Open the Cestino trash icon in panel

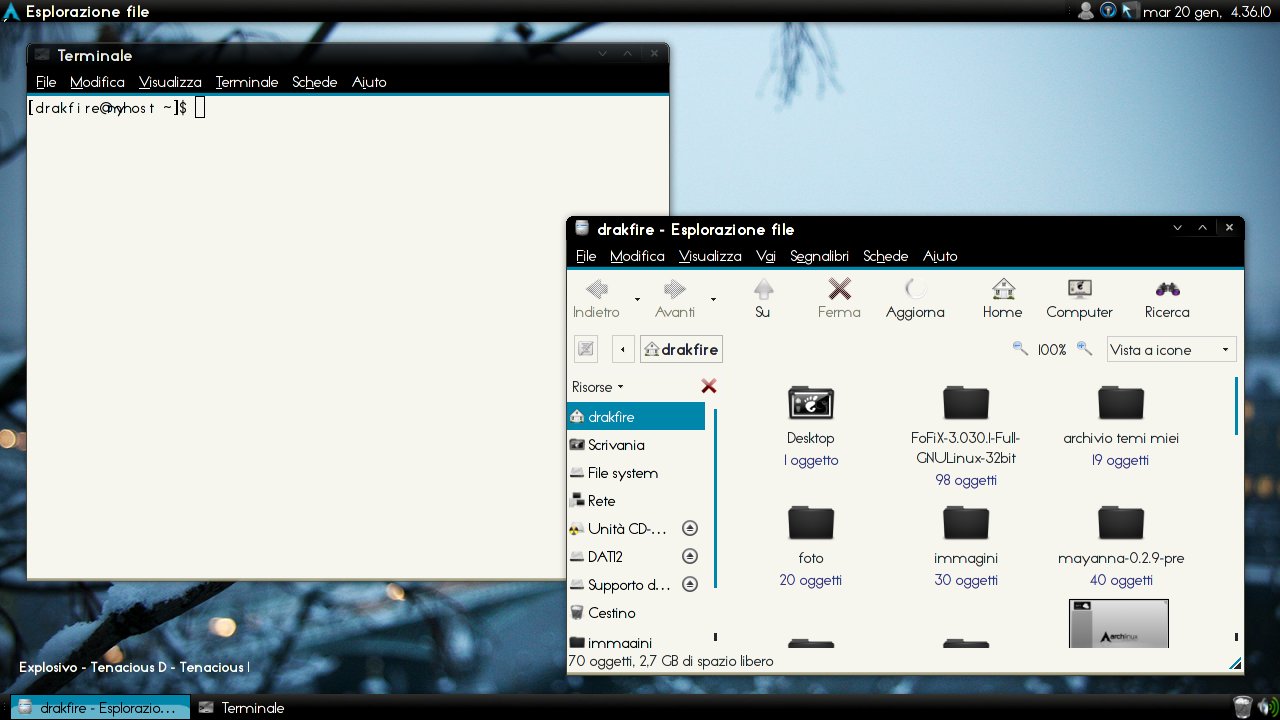tap(1242, 707)
